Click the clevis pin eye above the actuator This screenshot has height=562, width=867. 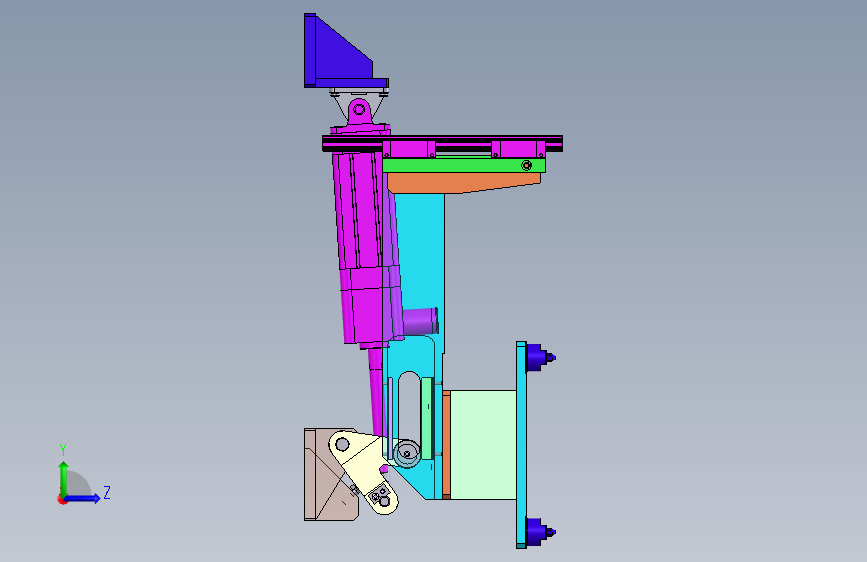click(x=359, y=110)
